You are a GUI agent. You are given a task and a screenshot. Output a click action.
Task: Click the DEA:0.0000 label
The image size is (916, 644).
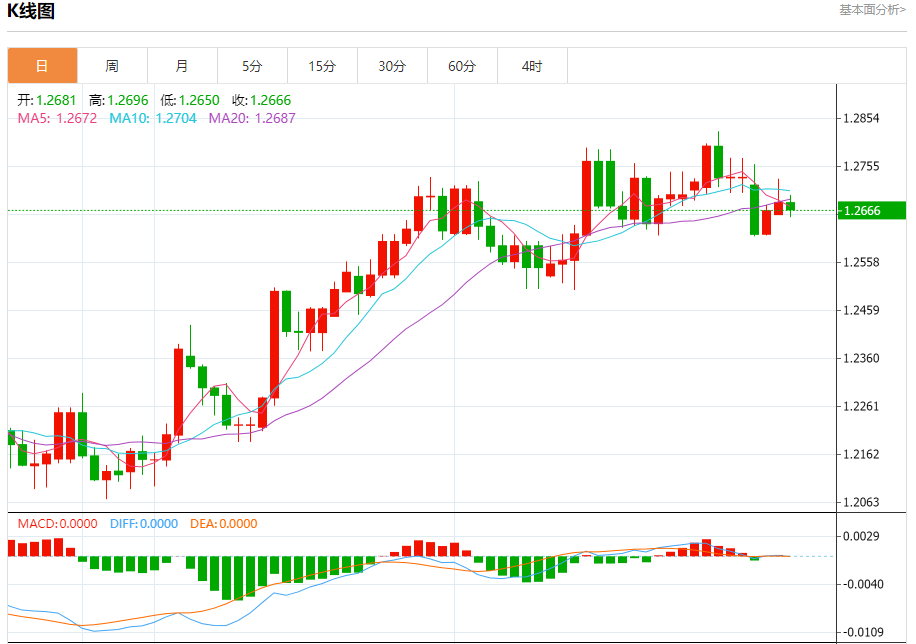click(224, 524)
